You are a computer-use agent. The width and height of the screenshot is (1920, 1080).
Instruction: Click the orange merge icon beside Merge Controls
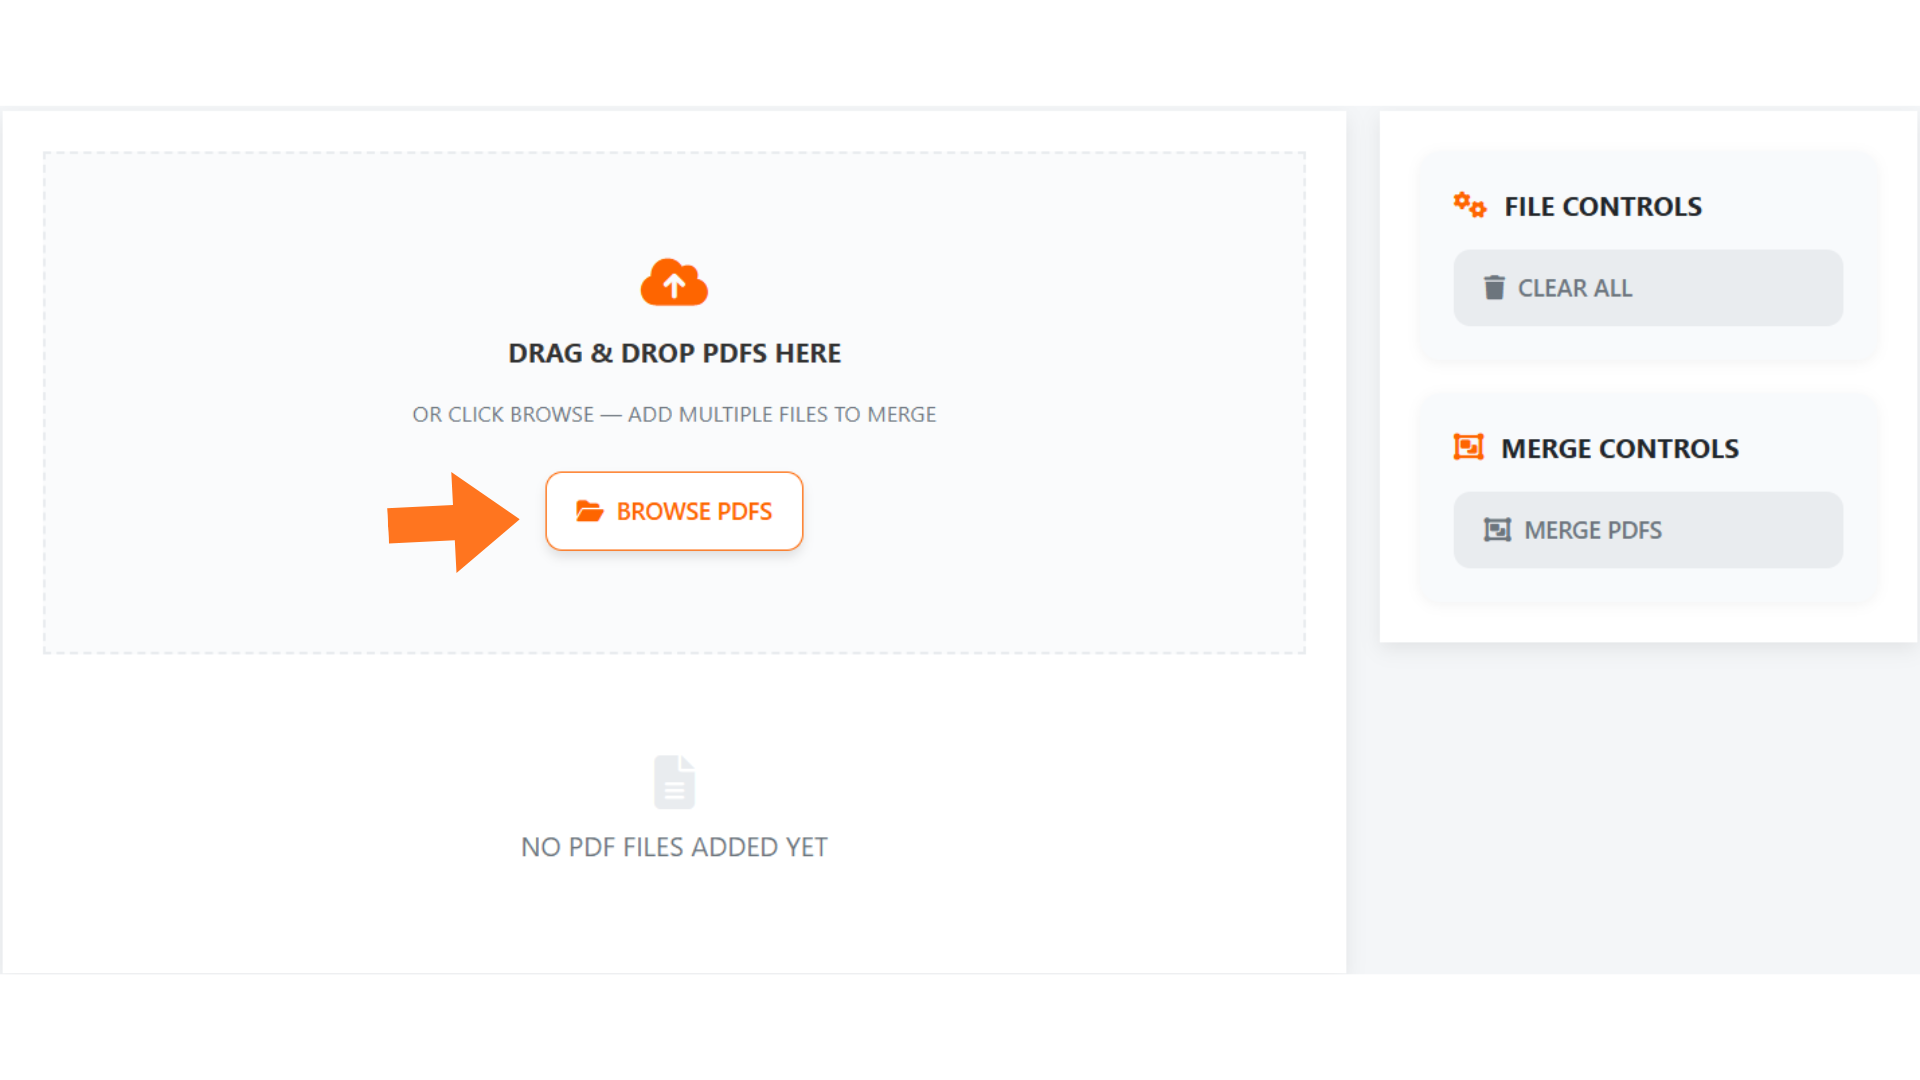[x=1468, y=447]
